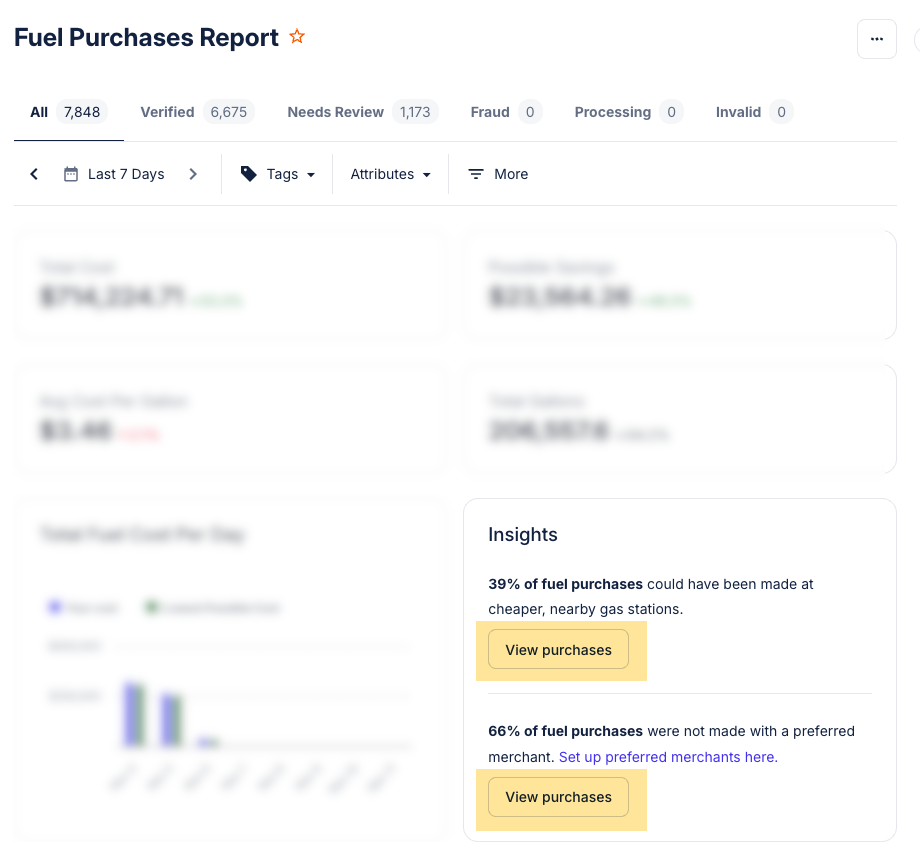Open the Tags filter dropdown
920x851 pixels.
pos(277,174)
